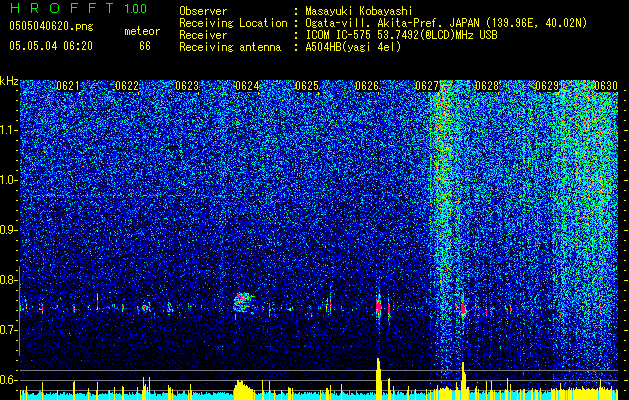The height and width of the screenshot is (400, 629).
Task: Click the 0.9 kHz axis tick label
Action: (x=9, y=230)
